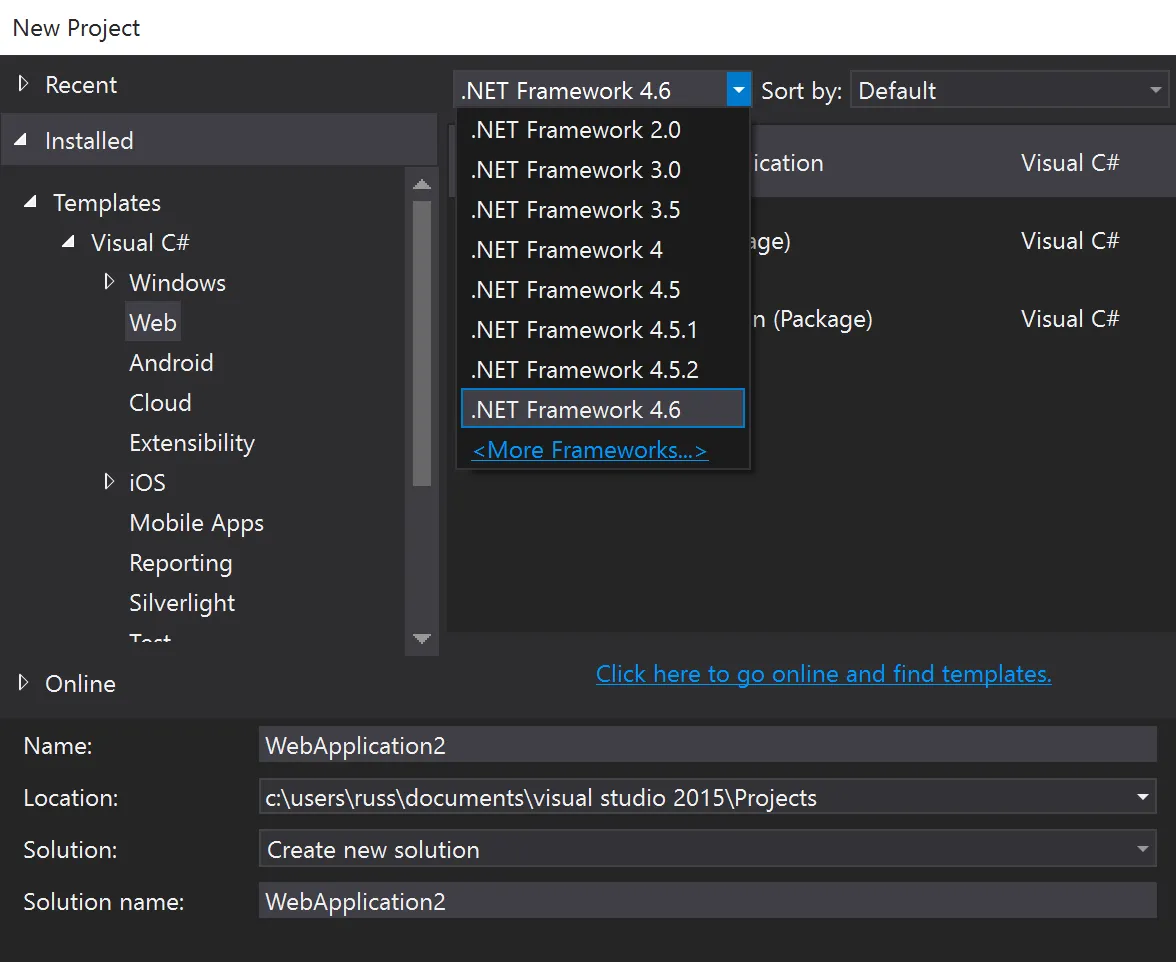
Task: Open the Solution dropdown
Action: tap(706, 850)
